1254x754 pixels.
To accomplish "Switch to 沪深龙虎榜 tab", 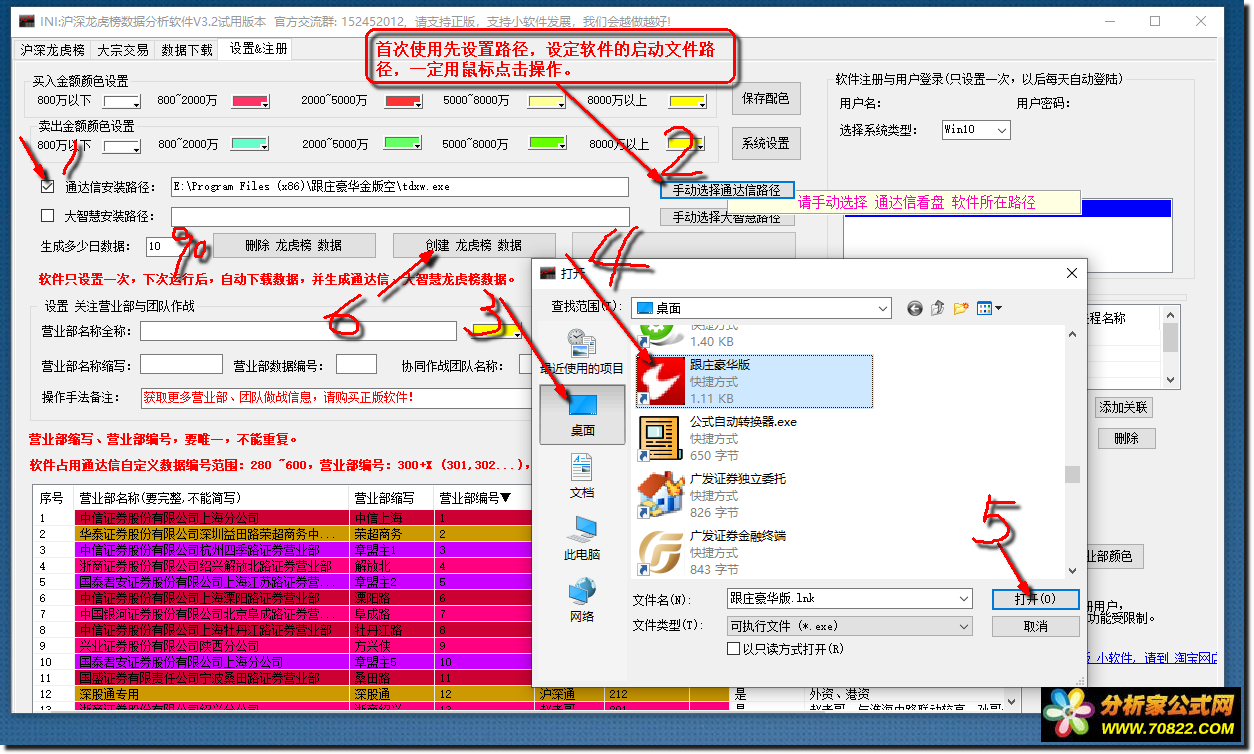I will 52,49.
